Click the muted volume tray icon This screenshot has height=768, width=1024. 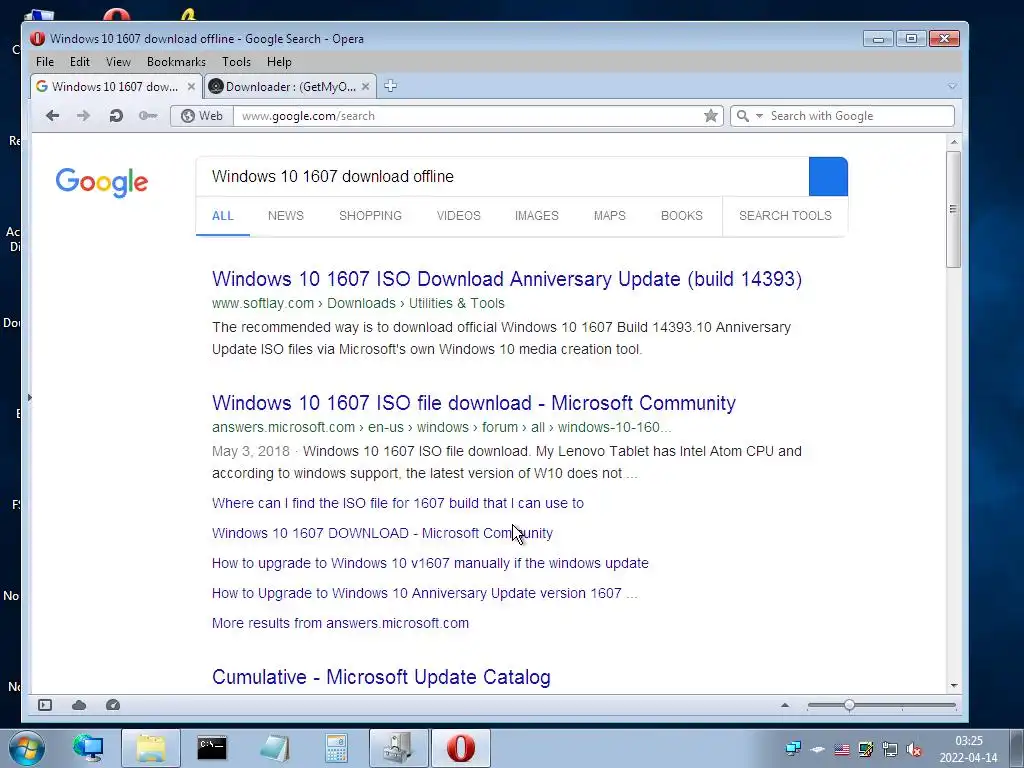point(914,750)
